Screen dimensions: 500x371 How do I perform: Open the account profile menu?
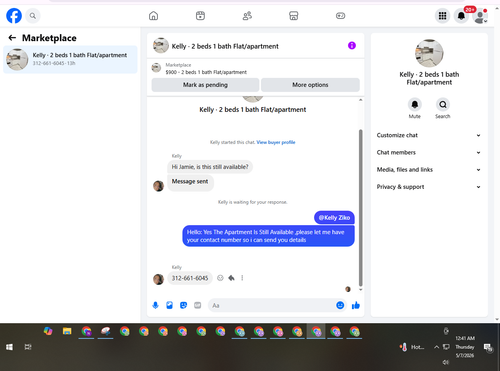pyautogui.click(x=480, y=16)
